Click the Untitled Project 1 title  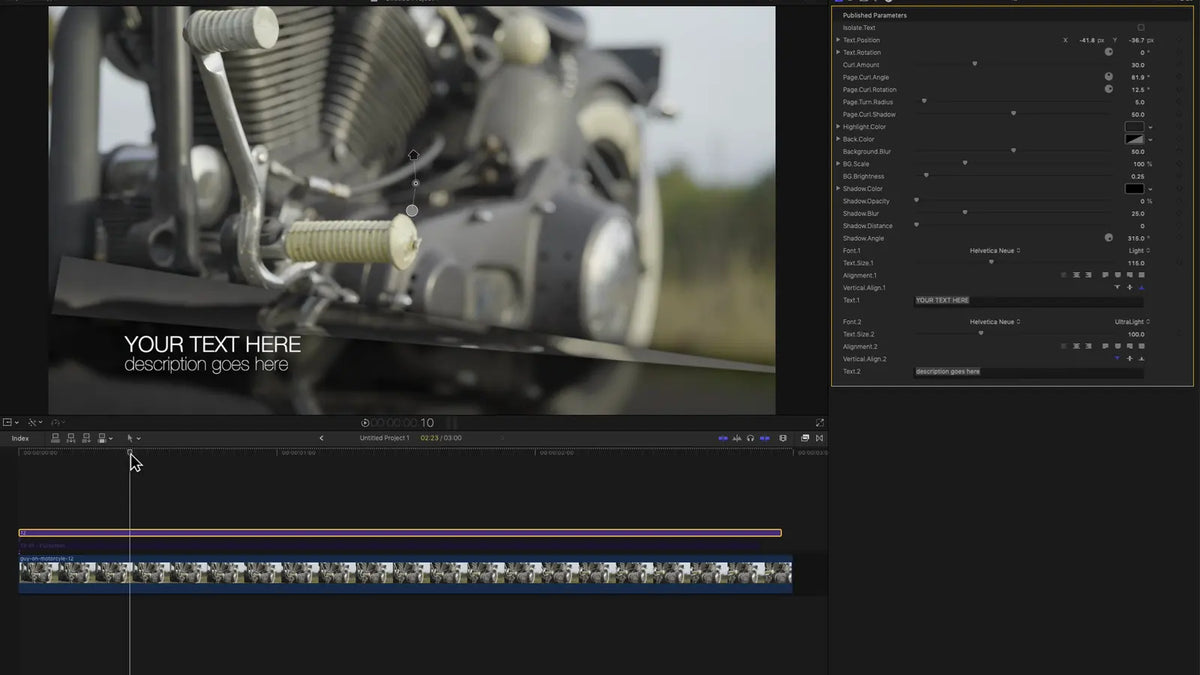(x=385, y=438)
